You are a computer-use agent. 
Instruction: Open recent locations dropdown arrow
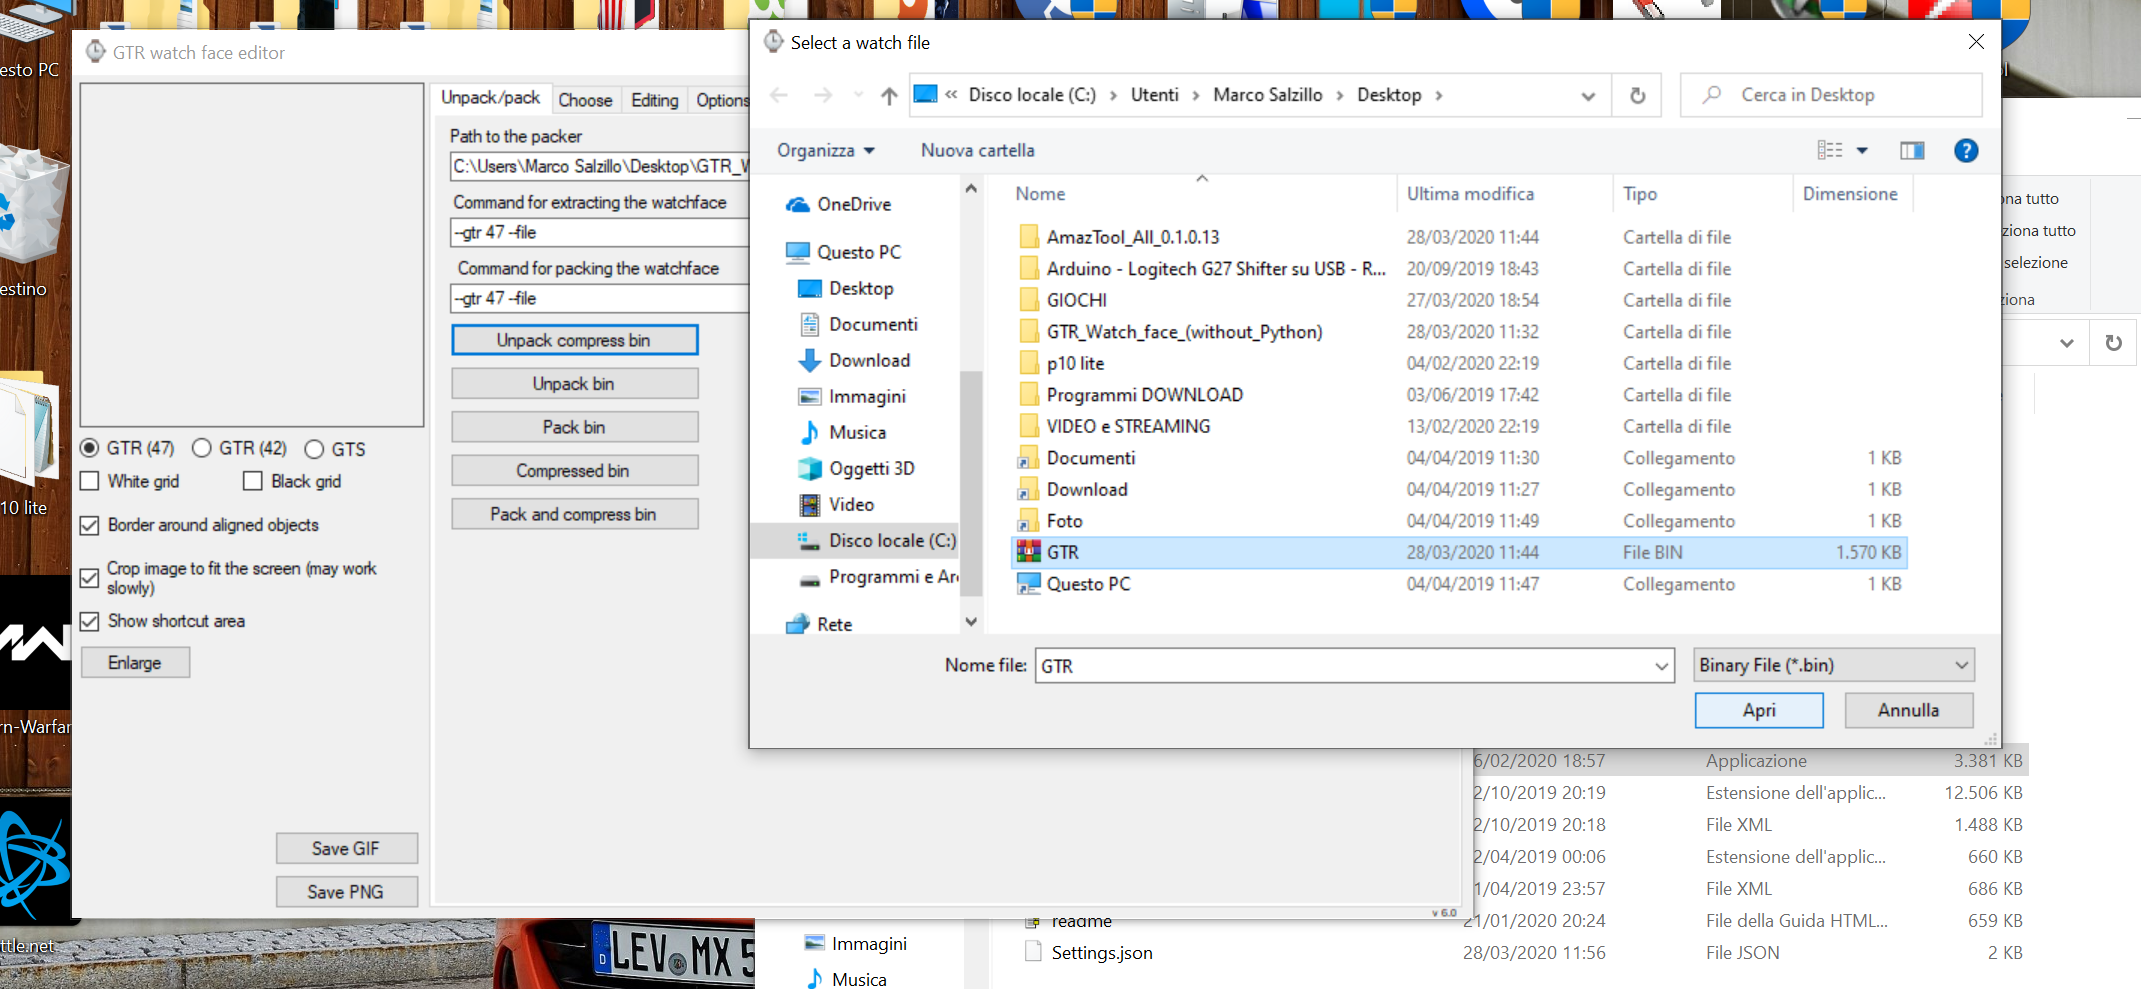point(858,95)
